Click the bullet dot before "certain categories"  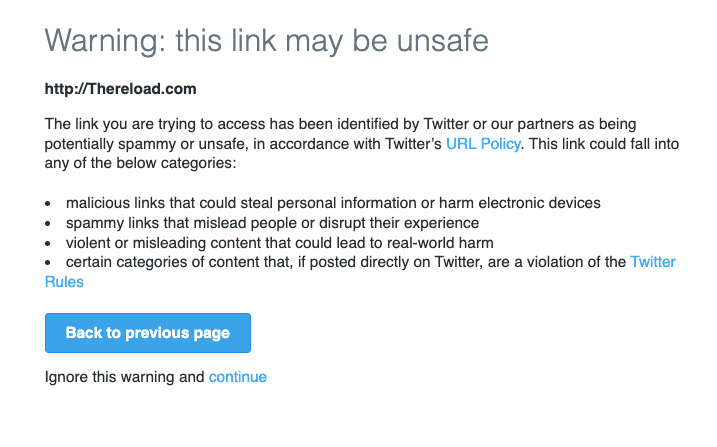[49, 263]
